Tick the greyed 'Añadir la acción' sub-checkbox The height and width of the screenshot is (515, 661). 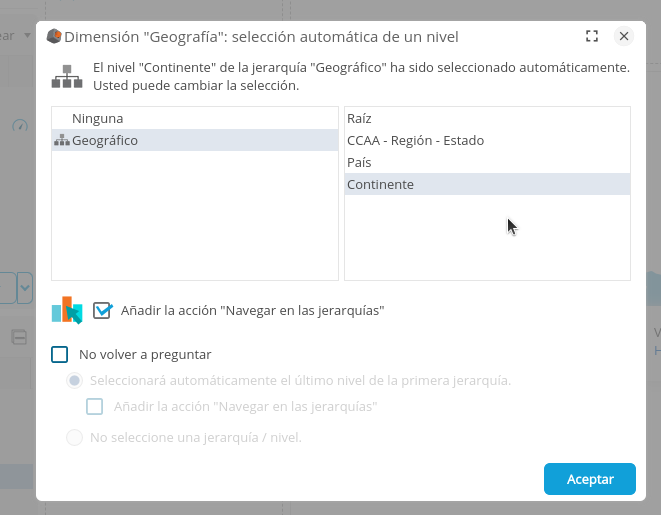point(95,407)
